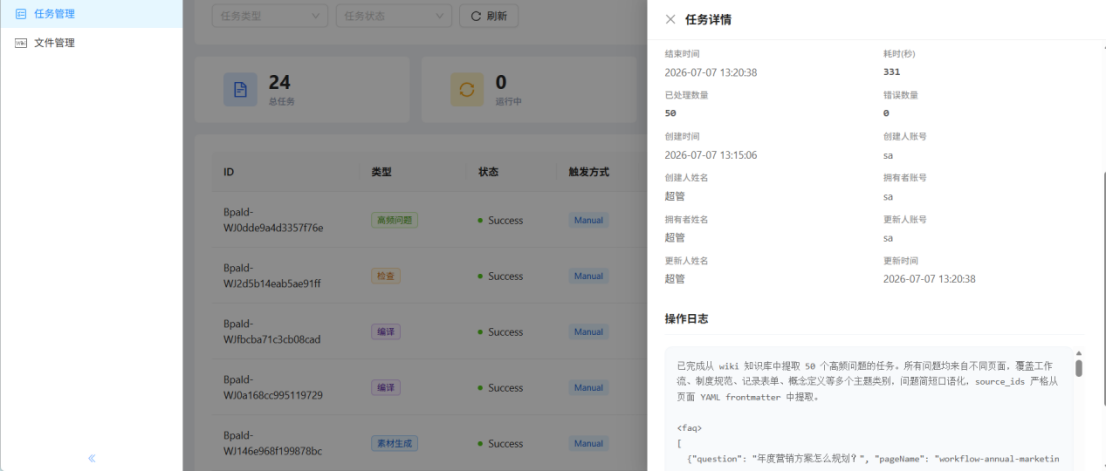Click the ID column header
Viewport: 1106px width, 472px height.
[229, 172]
